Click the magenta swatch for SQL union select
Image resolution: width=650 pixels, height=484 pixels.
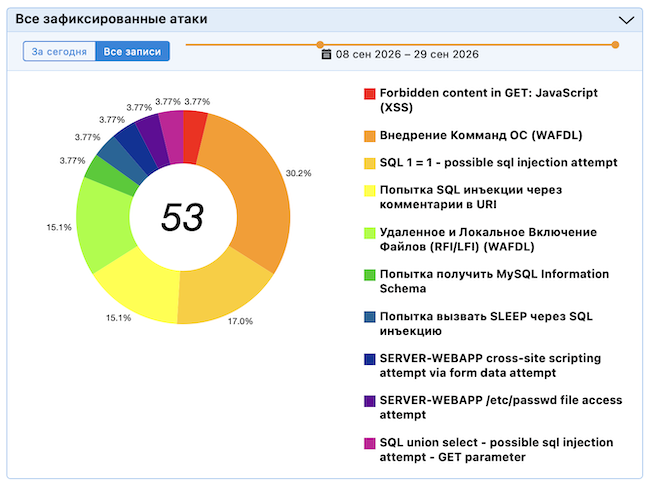click(369, 443)
